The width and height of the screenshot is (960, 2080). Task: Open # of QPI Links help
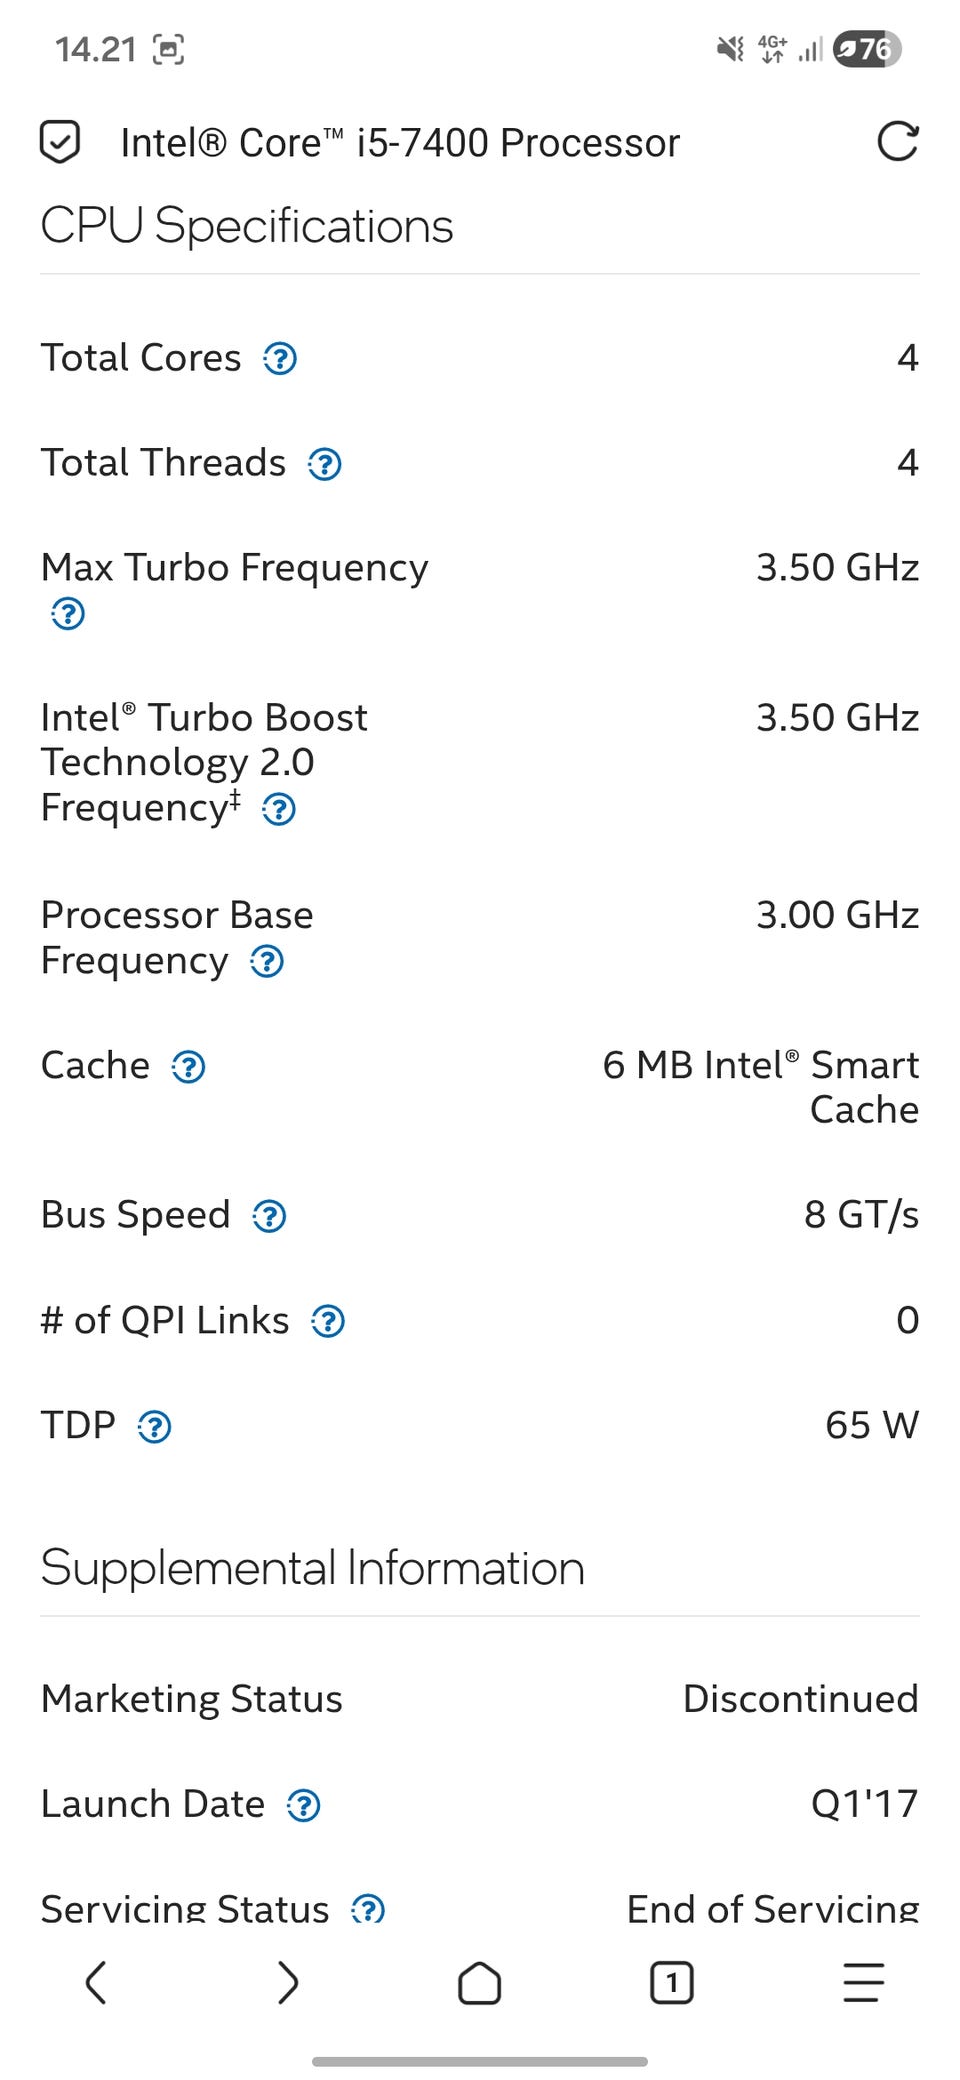pyautogui.click(x=328, y=1322)
